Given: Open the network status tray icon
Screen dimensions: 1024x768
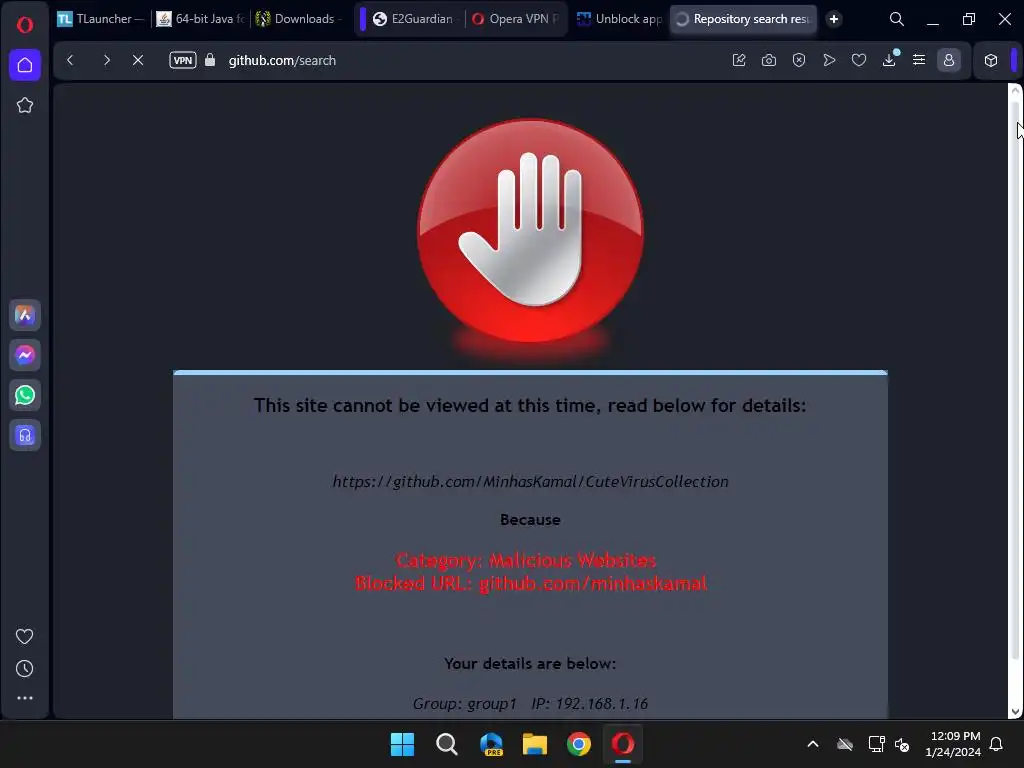Looking at the screenshot, I should tap(876, 744).
